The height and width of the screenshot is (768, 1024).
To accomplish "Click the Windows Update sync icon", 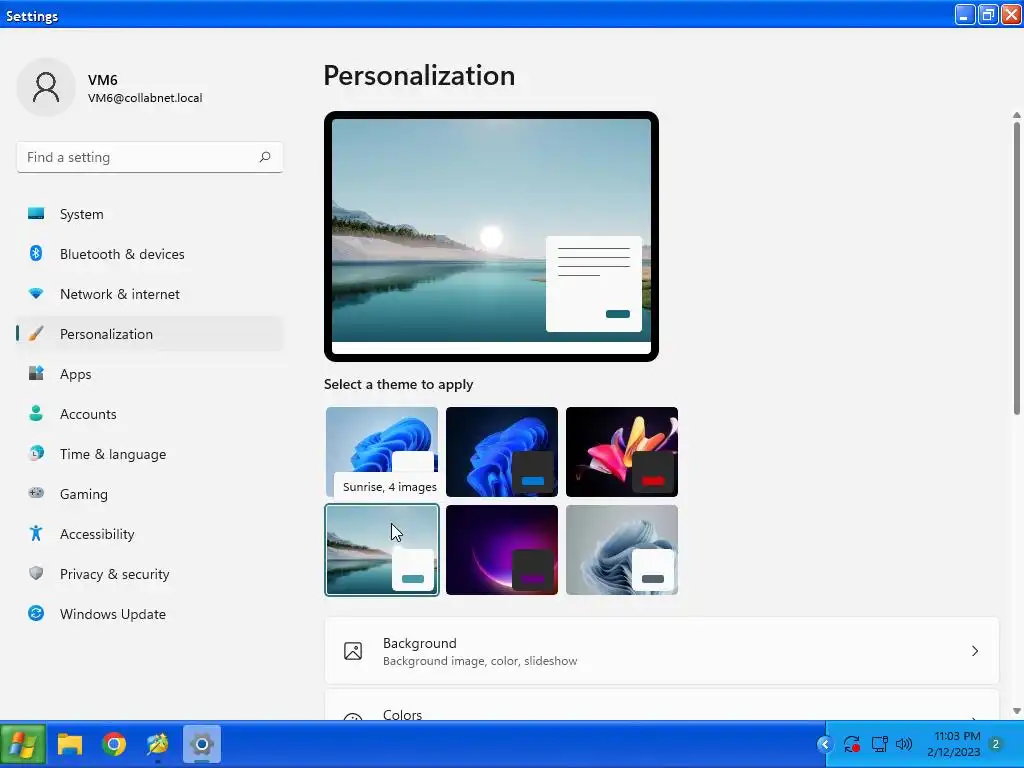I will point(36,613).
